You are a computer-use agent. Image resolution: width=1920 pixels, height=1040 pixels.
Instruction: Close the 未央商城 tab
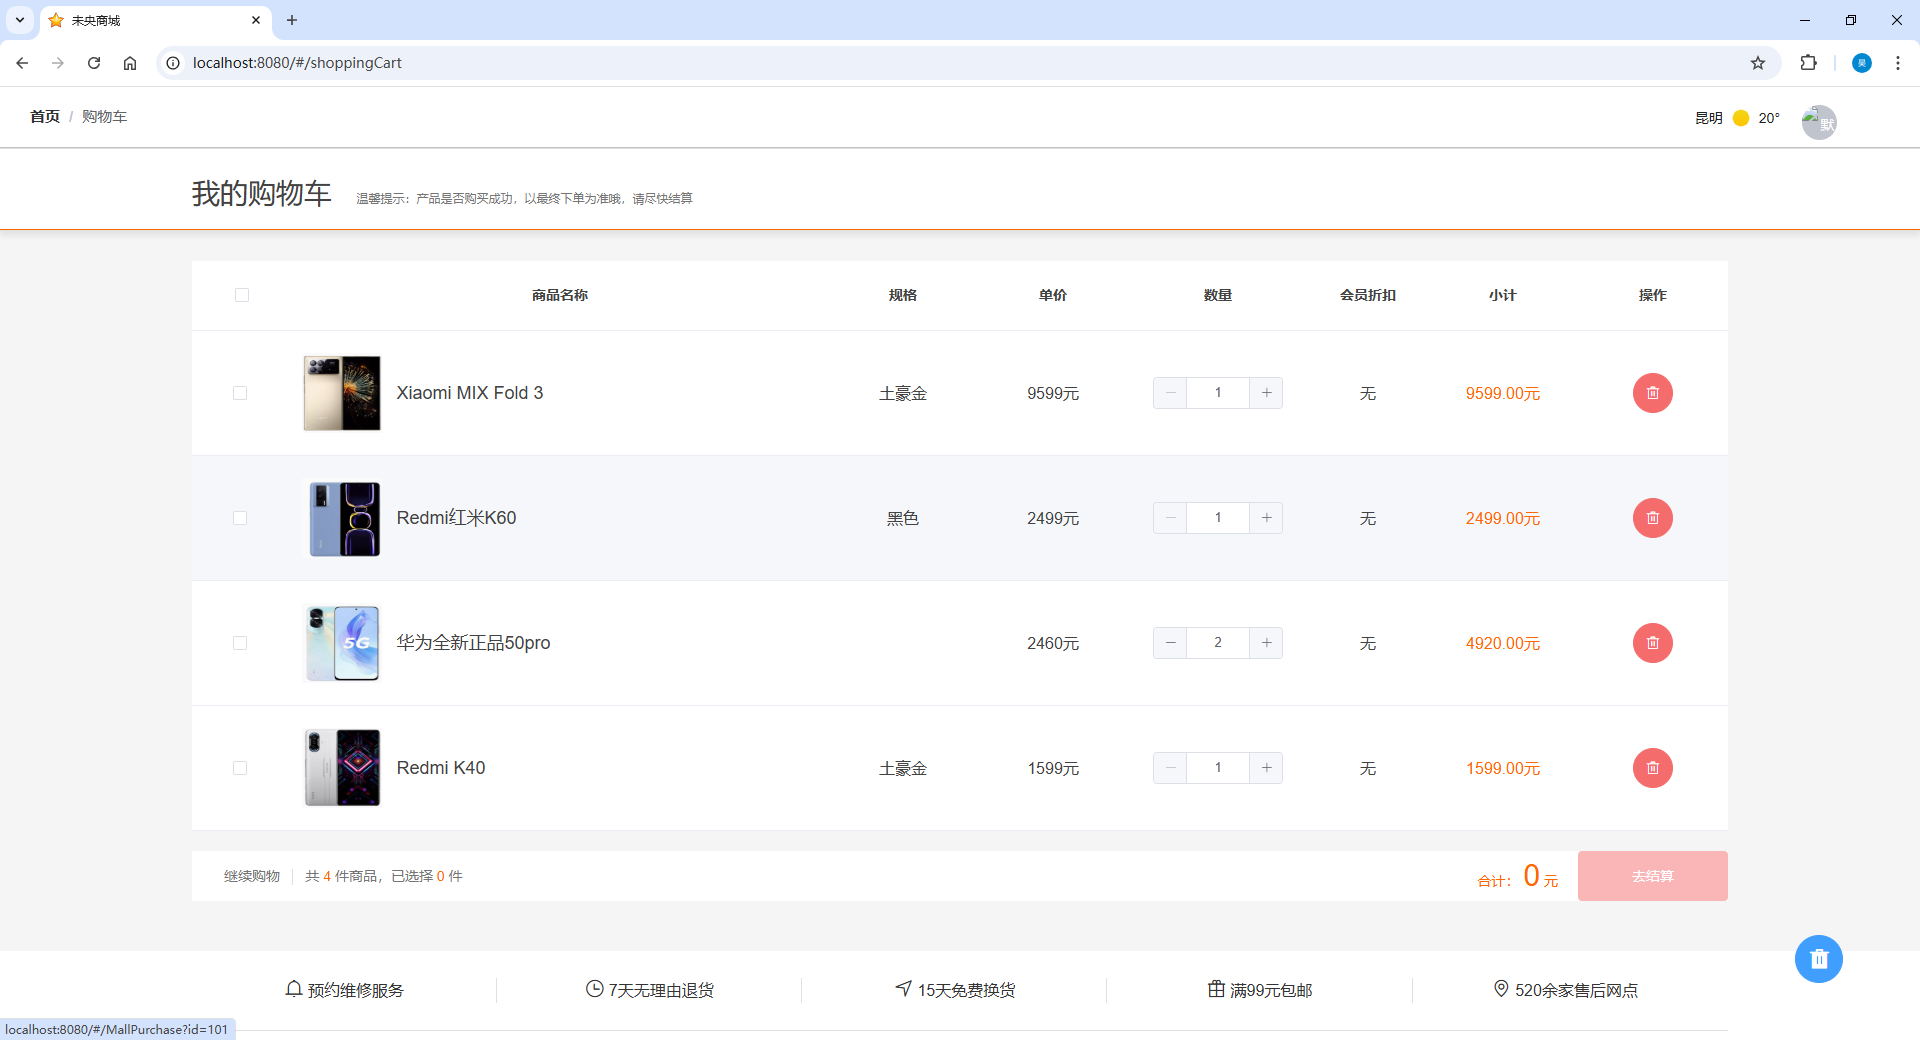pos(256,20)
